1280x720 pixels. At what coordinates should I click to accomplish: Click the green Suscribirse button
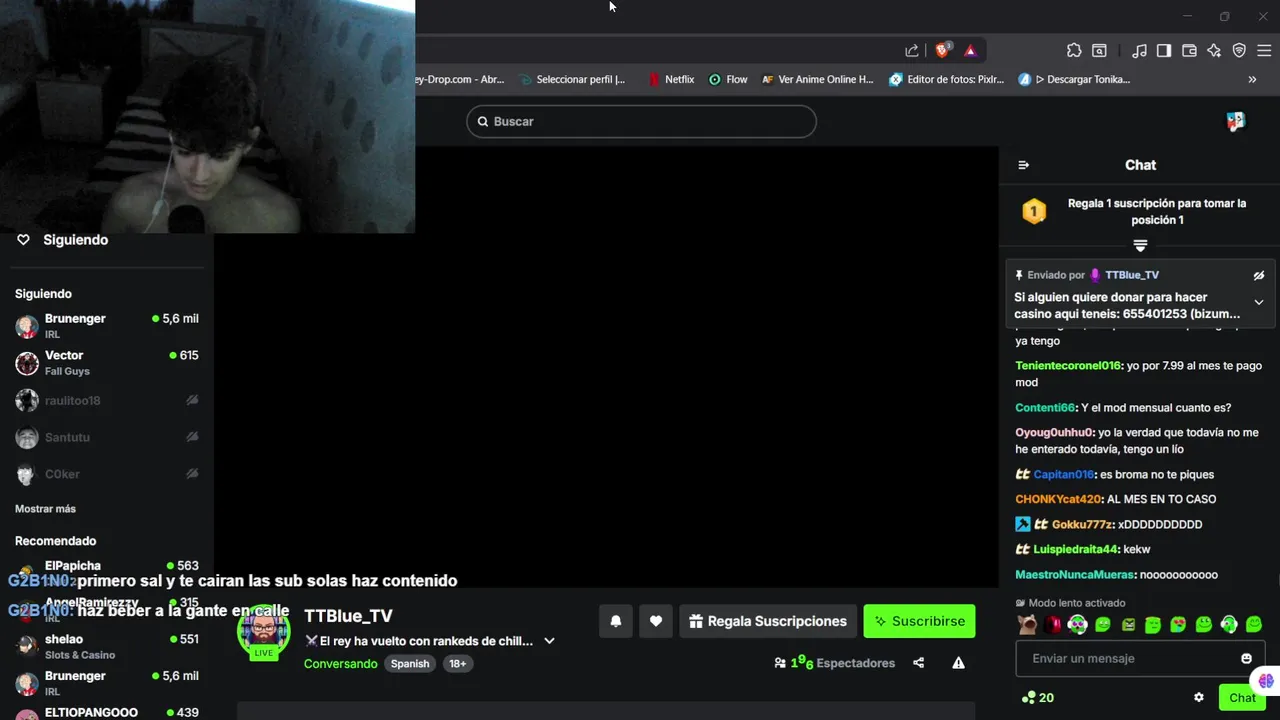pos(920,621)
